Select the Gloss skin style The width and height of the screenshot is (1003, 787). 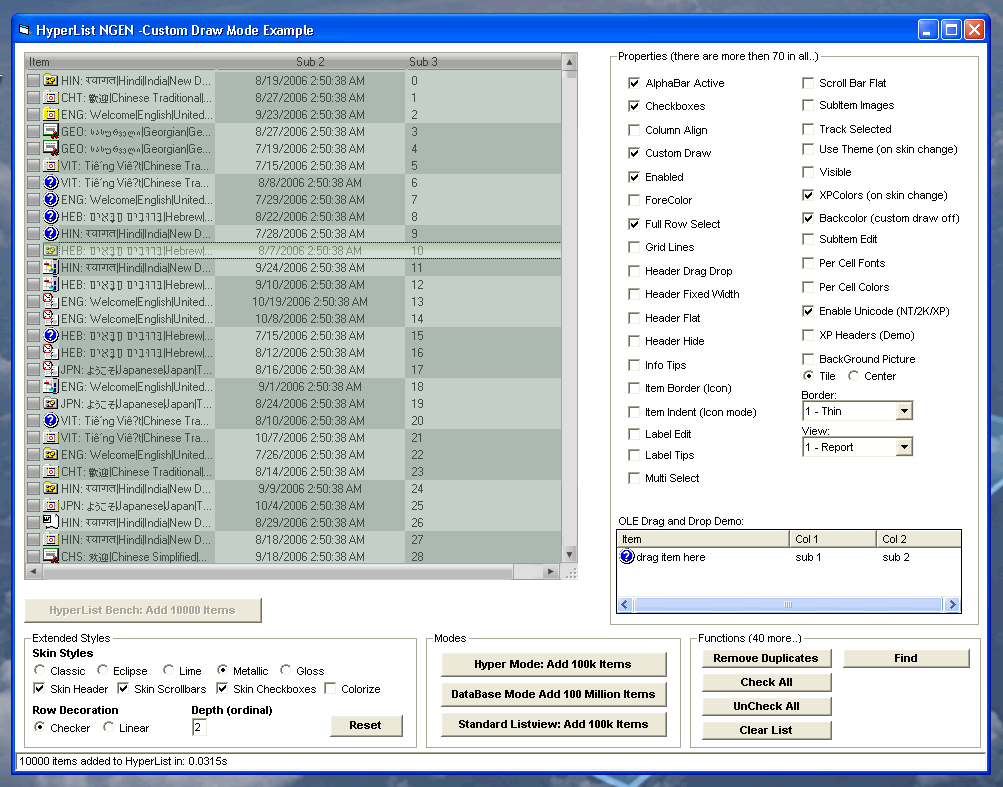(x=286, y=671)
